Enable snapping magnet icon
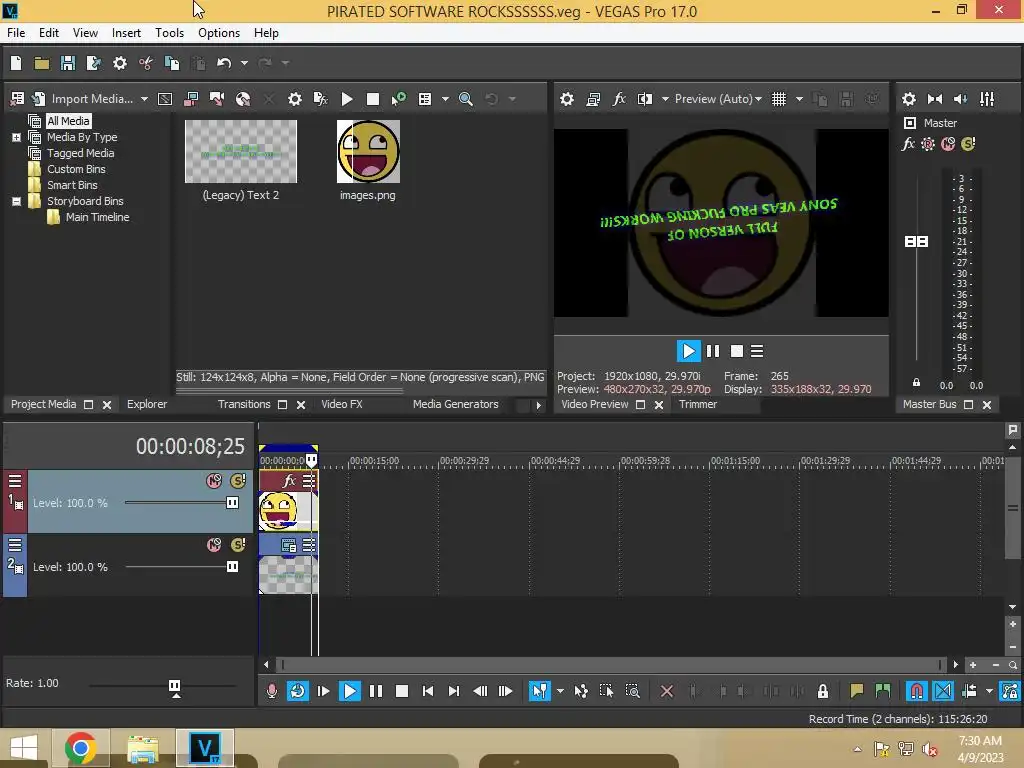The width and height of the screenshot is (1024, 768). pos(916,691)
